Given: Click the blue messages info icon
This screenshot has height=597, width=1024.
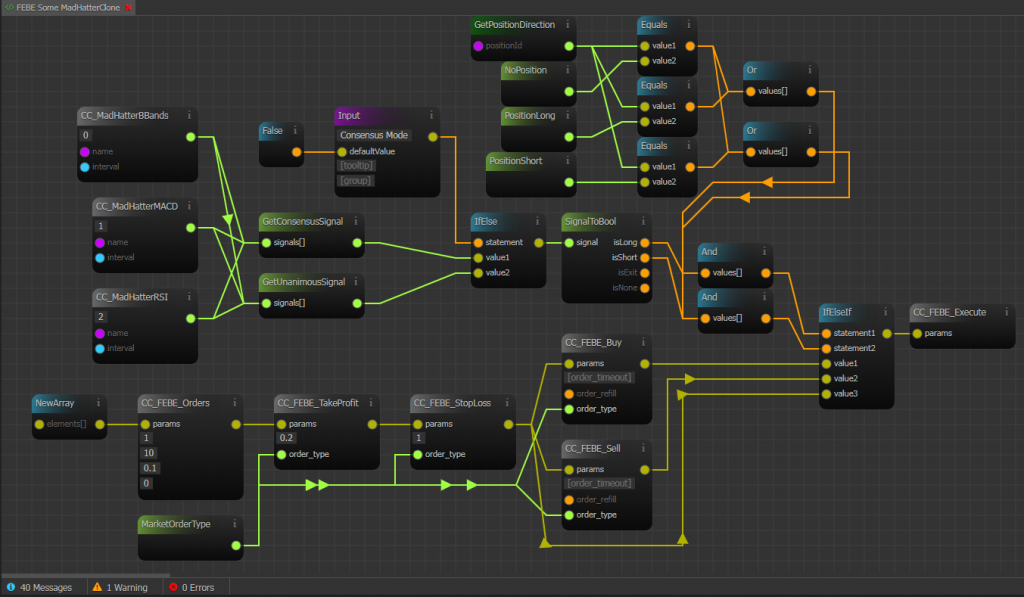Looking at the screenshot, I should pyautogui.click(x=10, y=587).
